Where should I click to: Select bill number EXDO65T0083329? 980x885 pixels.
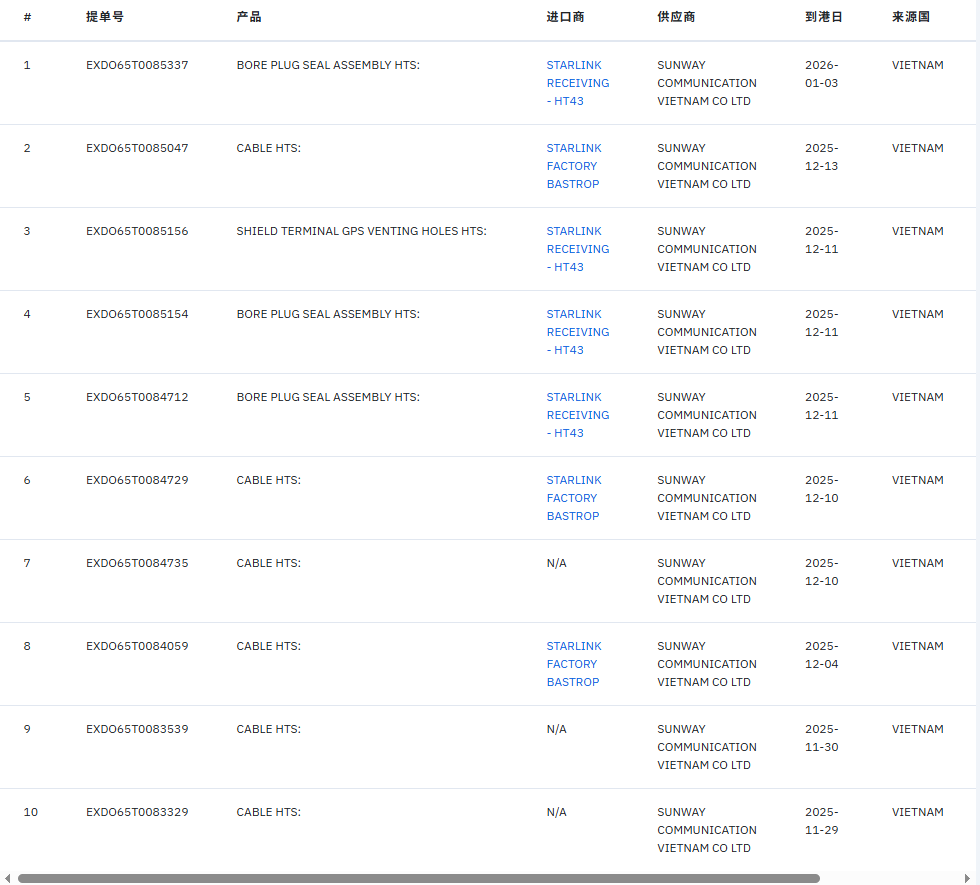coord(137,812)
